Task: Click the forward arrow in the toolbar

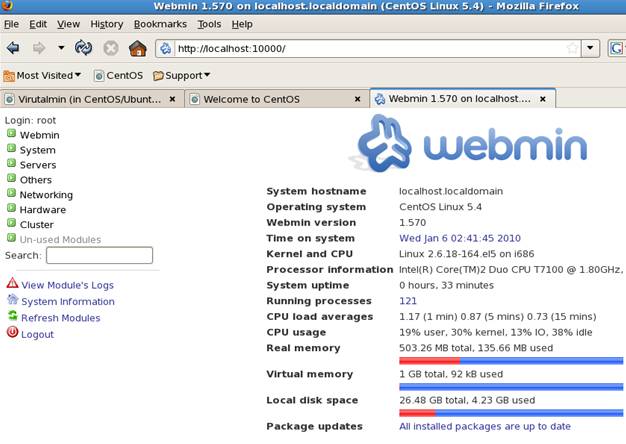Action: pyautogui.click(x=39, y=48)
